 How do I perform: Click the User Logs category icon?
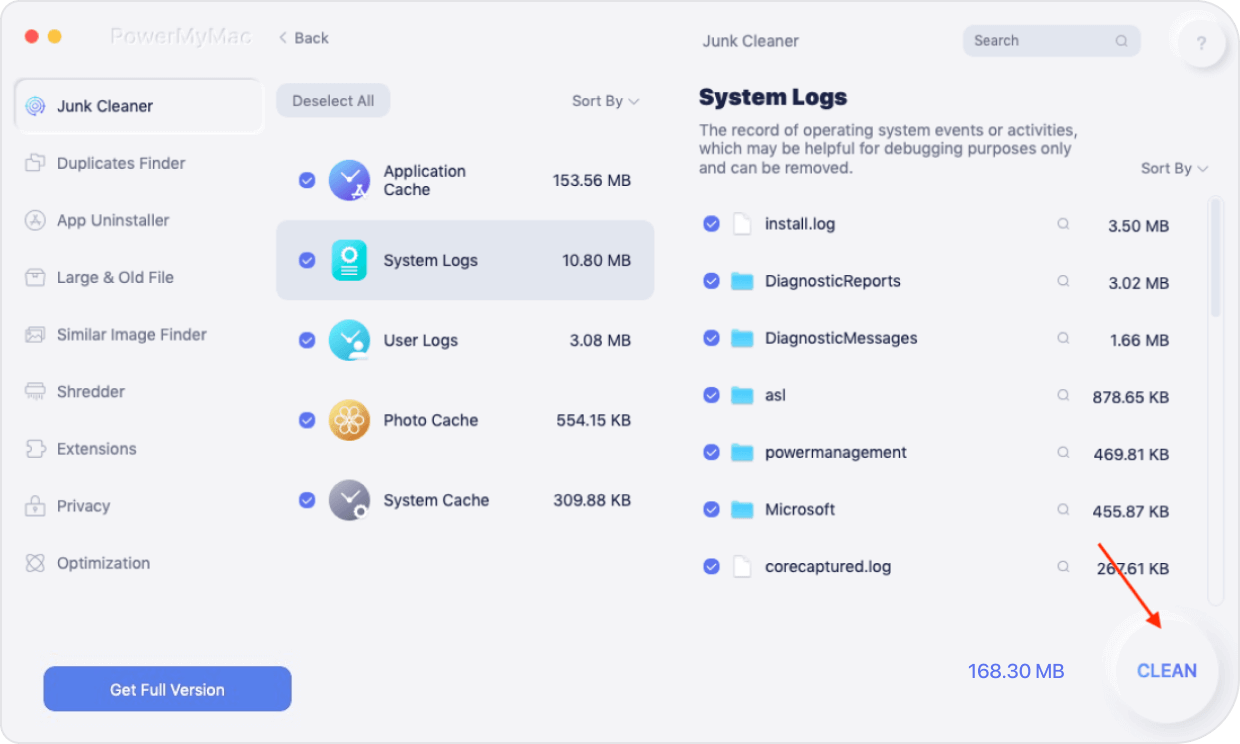click(349, 340)
